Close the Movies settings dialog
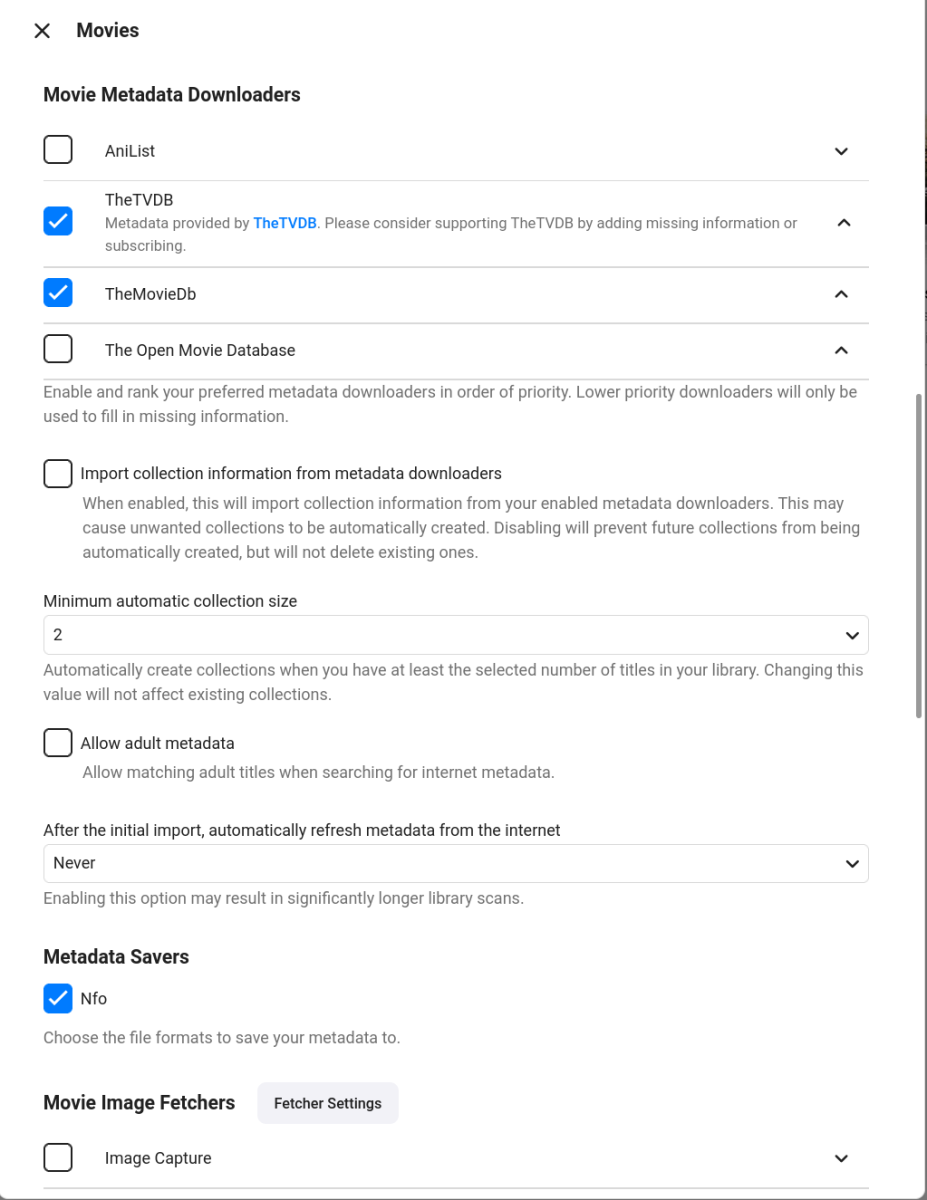The width and height of the screenshot is (927, 1200). (41, 31)
